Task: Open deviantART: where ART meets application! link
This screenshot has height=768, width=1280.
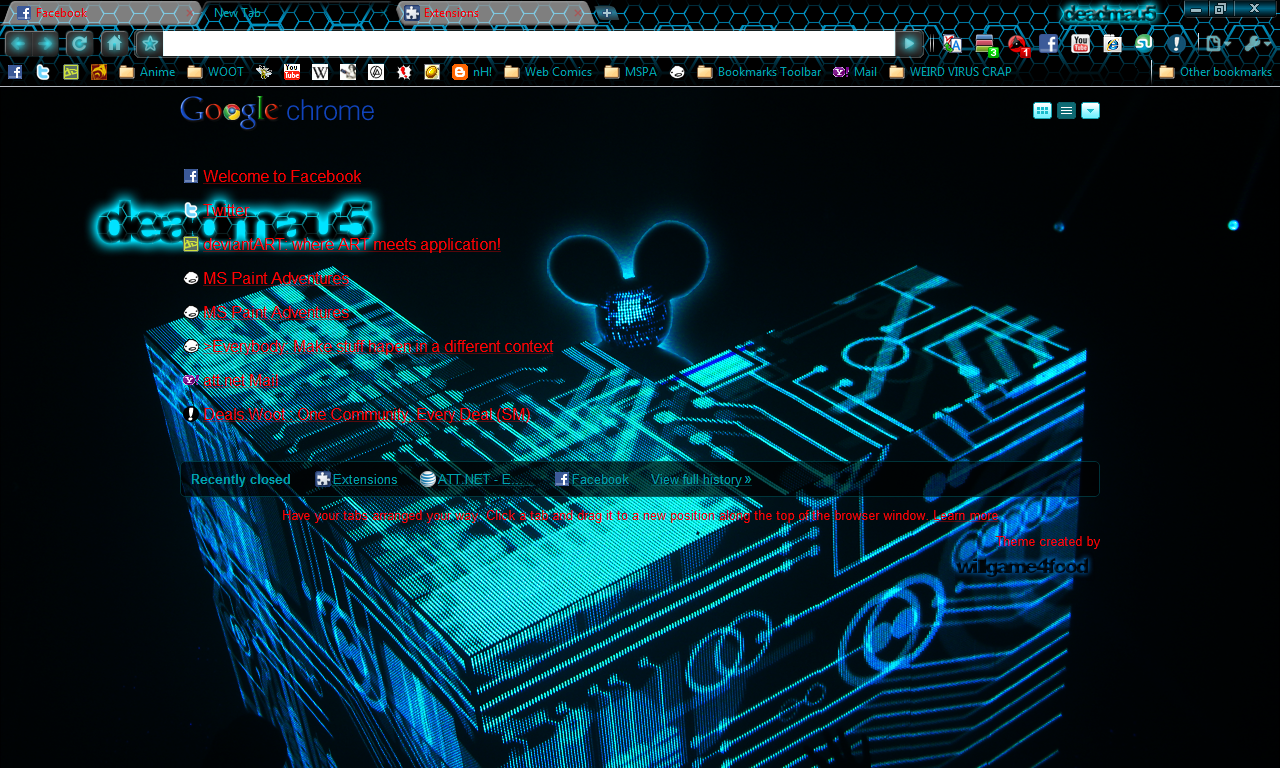Action: pyautogui.click(x=352, y=244)
